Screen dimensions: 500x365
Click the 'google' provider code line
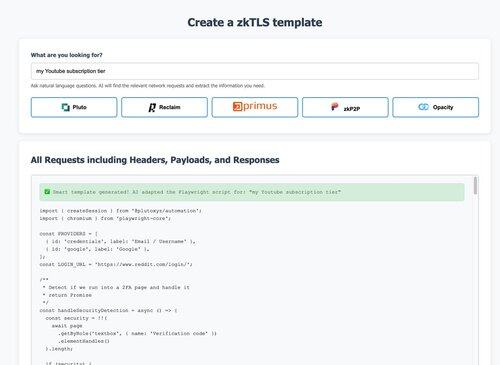(x=97, y=249)
